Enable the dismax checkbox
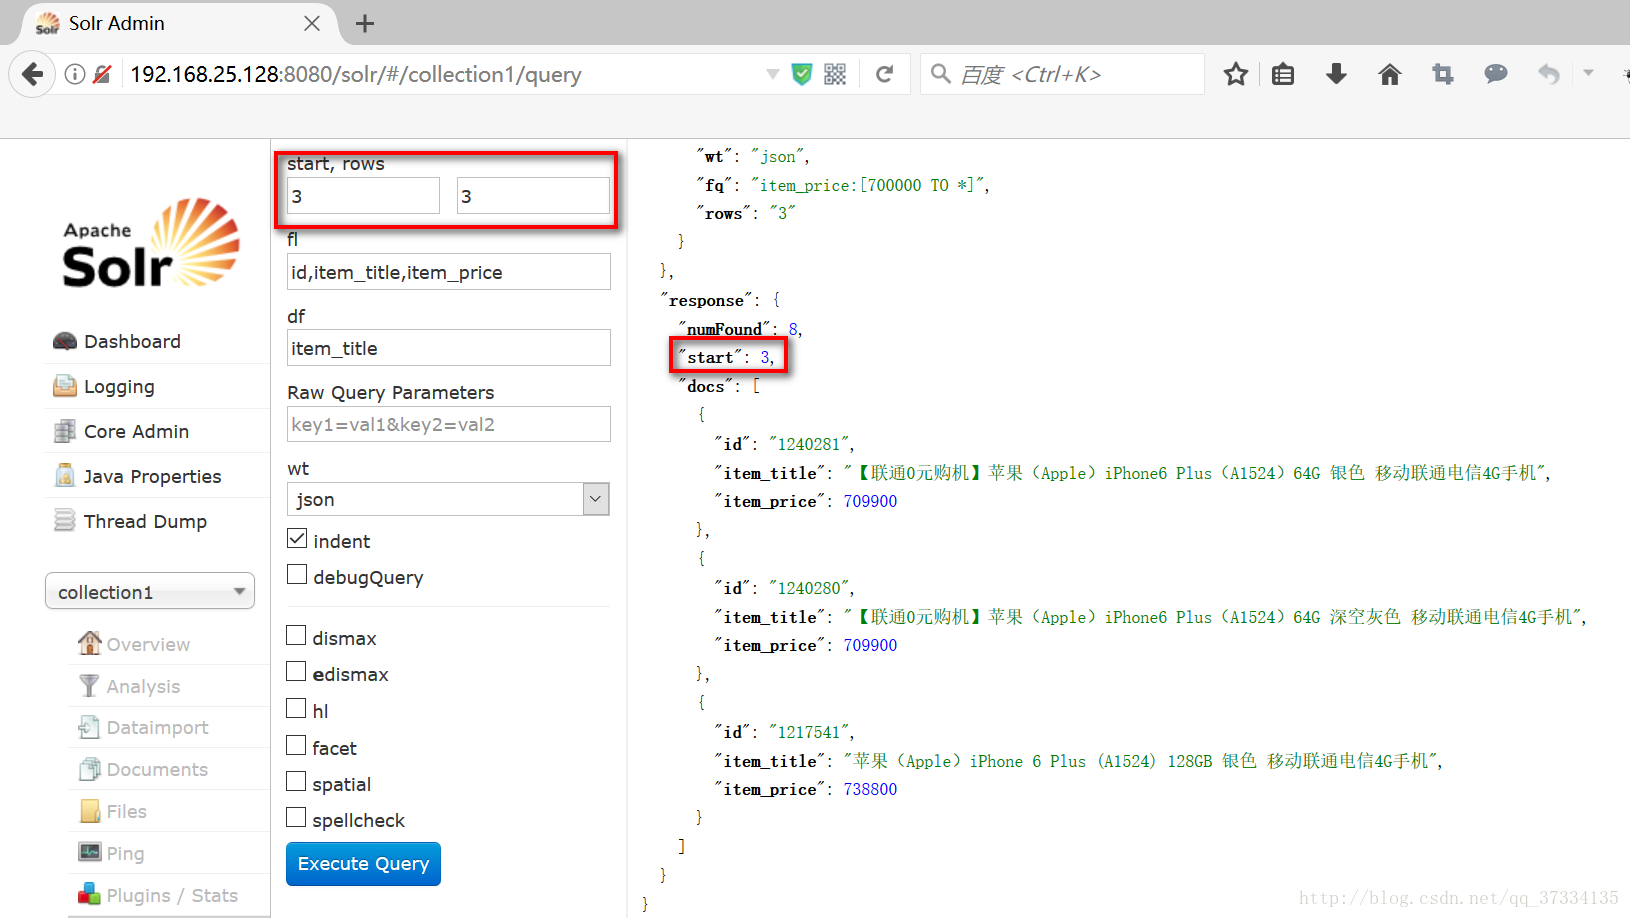This screenshot has height=918, width=1630. point(296,636)
